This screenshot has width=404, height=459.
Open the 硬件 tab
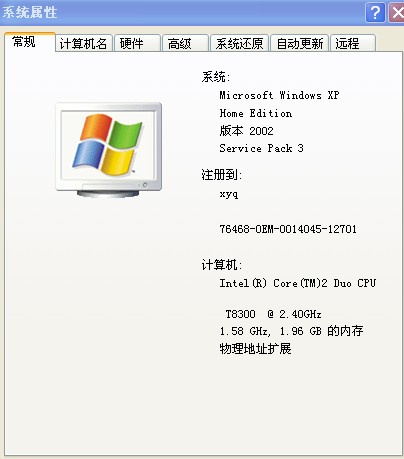(137, 43)
